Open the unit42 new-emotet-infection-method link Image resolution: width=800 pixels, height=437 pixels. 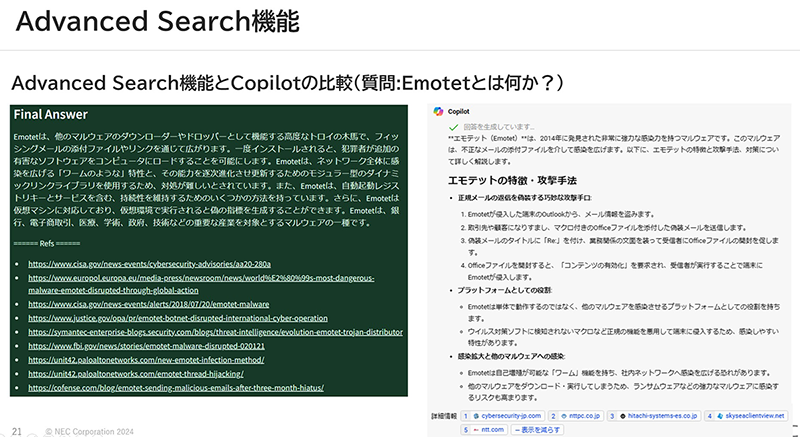tap(146, 359)
